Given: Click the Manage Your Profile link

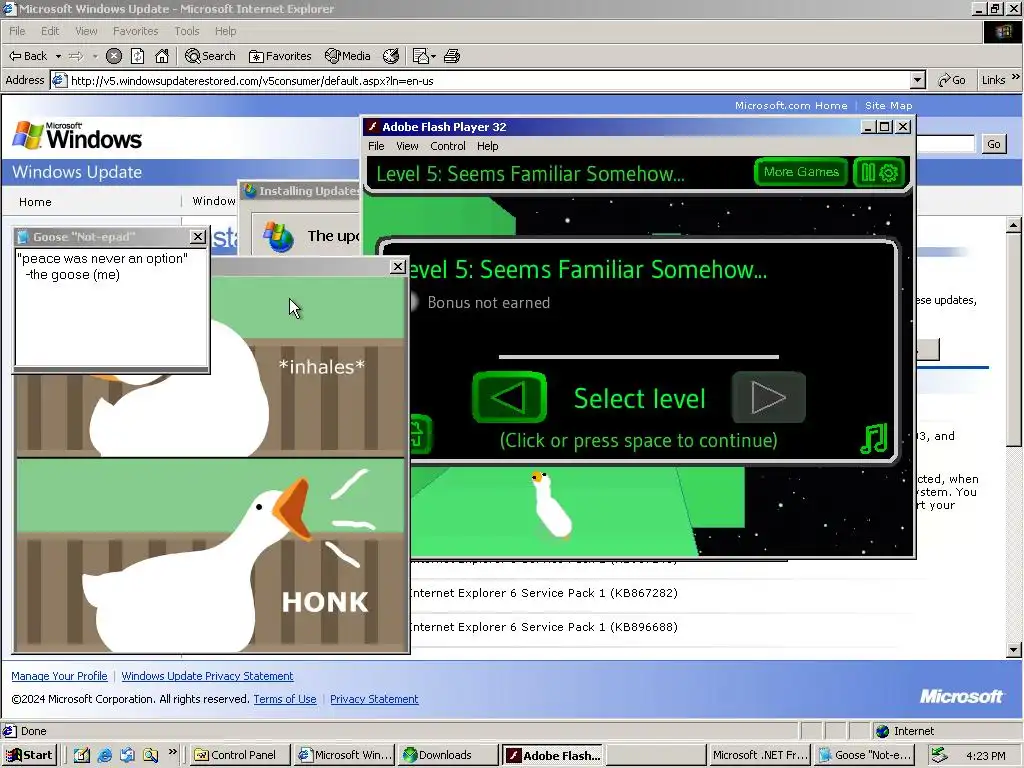Looking at the screenshot, I should (x=59, y=676).
